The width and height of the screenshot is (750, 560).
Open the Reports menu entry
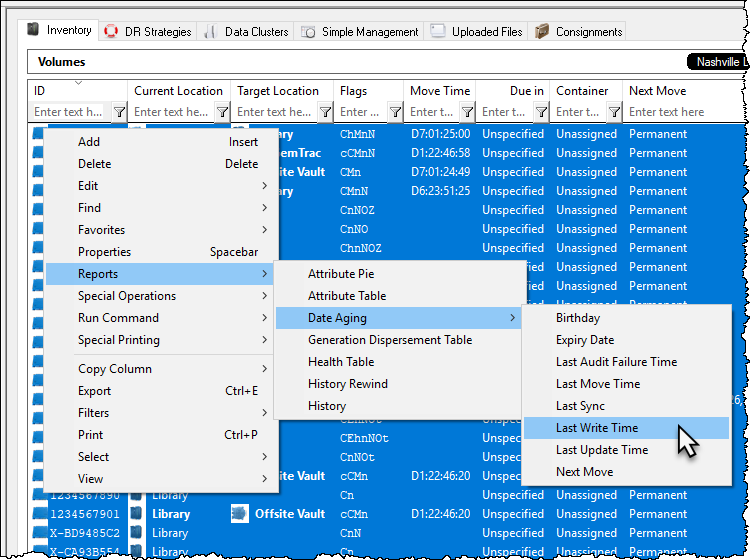(x=160, y=274)
